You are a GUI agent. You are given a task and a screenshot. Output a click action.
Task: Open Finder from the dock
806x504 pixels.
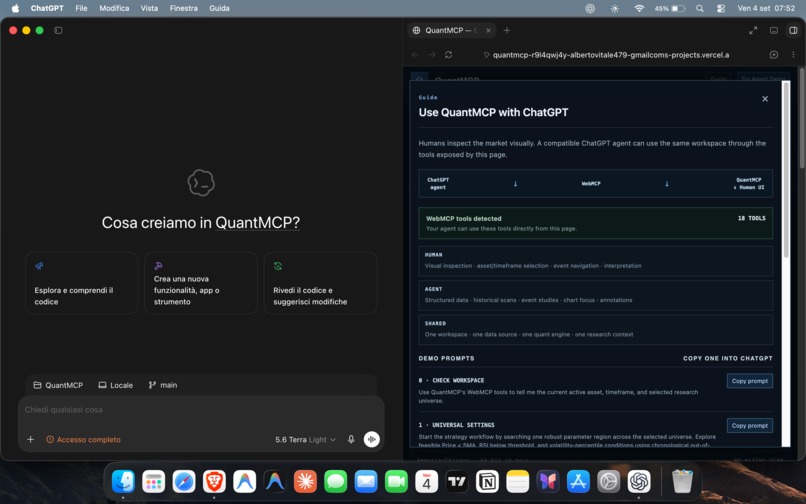[x=123, y=481]
